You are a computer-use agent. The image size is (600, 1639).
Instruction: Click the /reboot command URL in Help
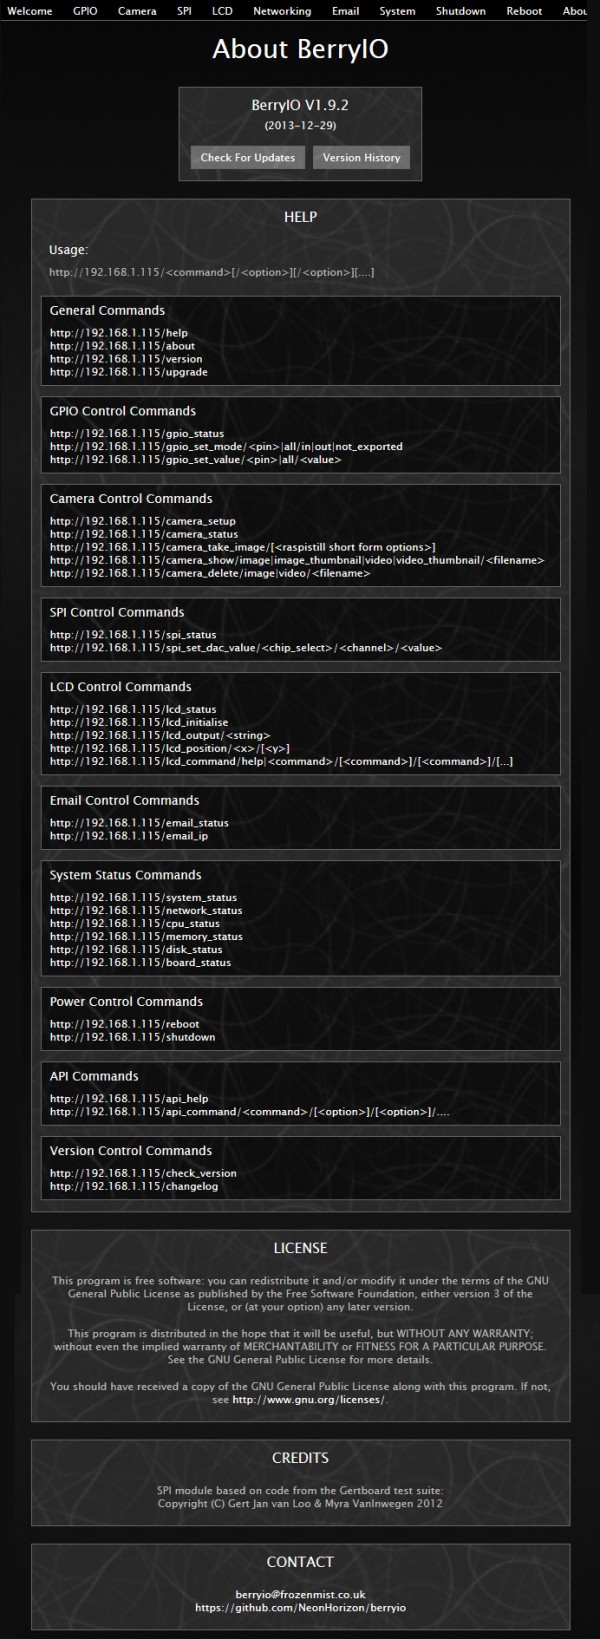pos(125,1024)
